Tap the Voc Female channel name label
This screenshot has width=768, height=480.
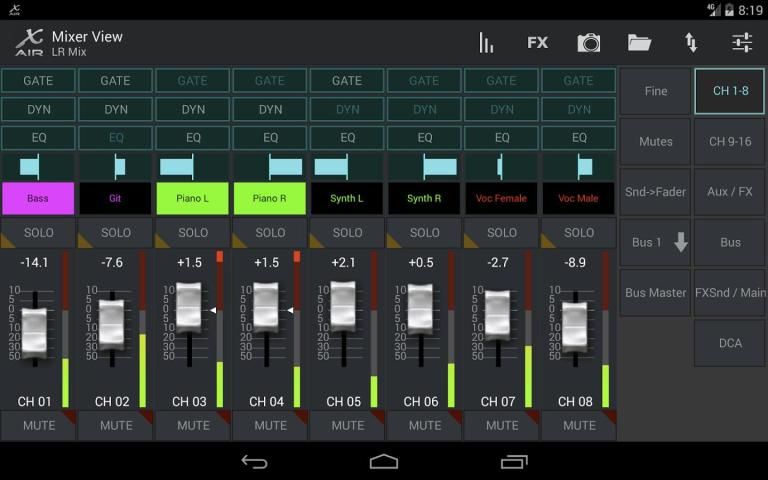(502, 198)
